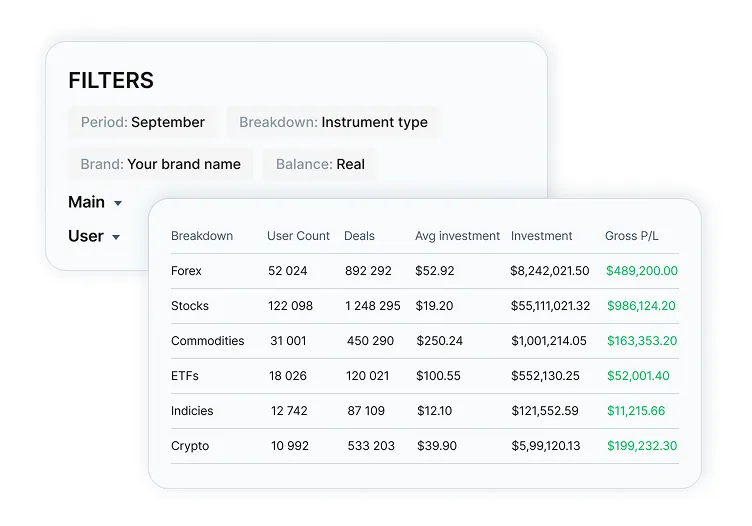Click Forex investment $8,242,021.50

coord(550,271)
